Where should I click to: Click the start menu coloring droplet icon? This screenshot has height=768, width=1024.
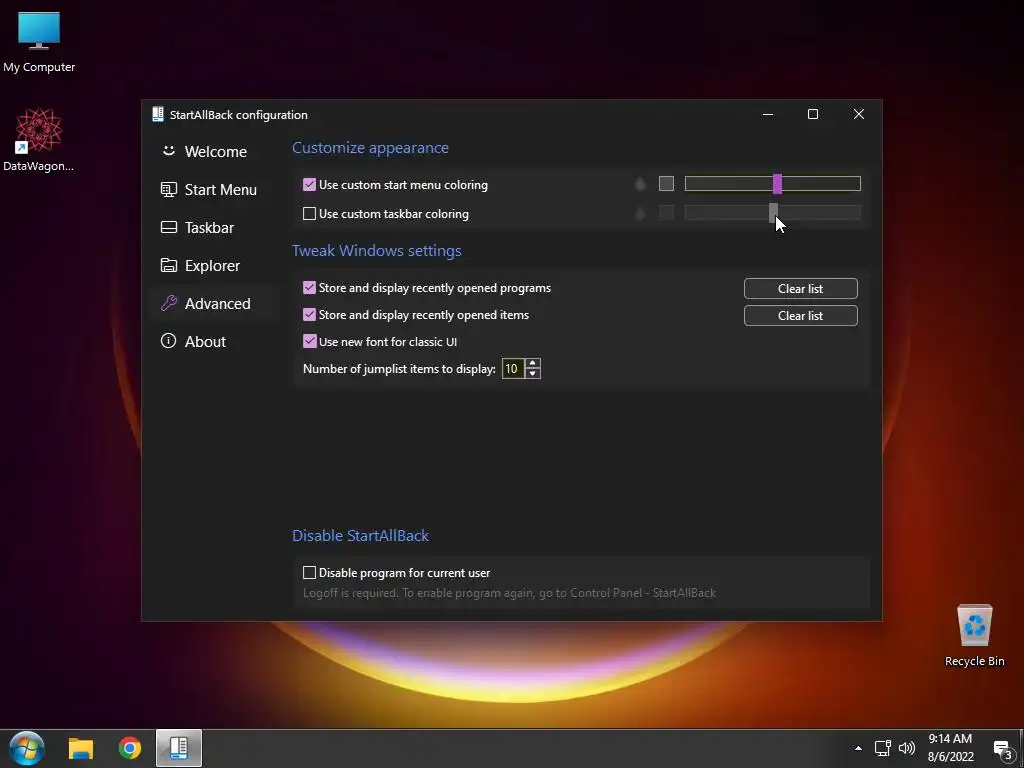(x=641, y=184)
